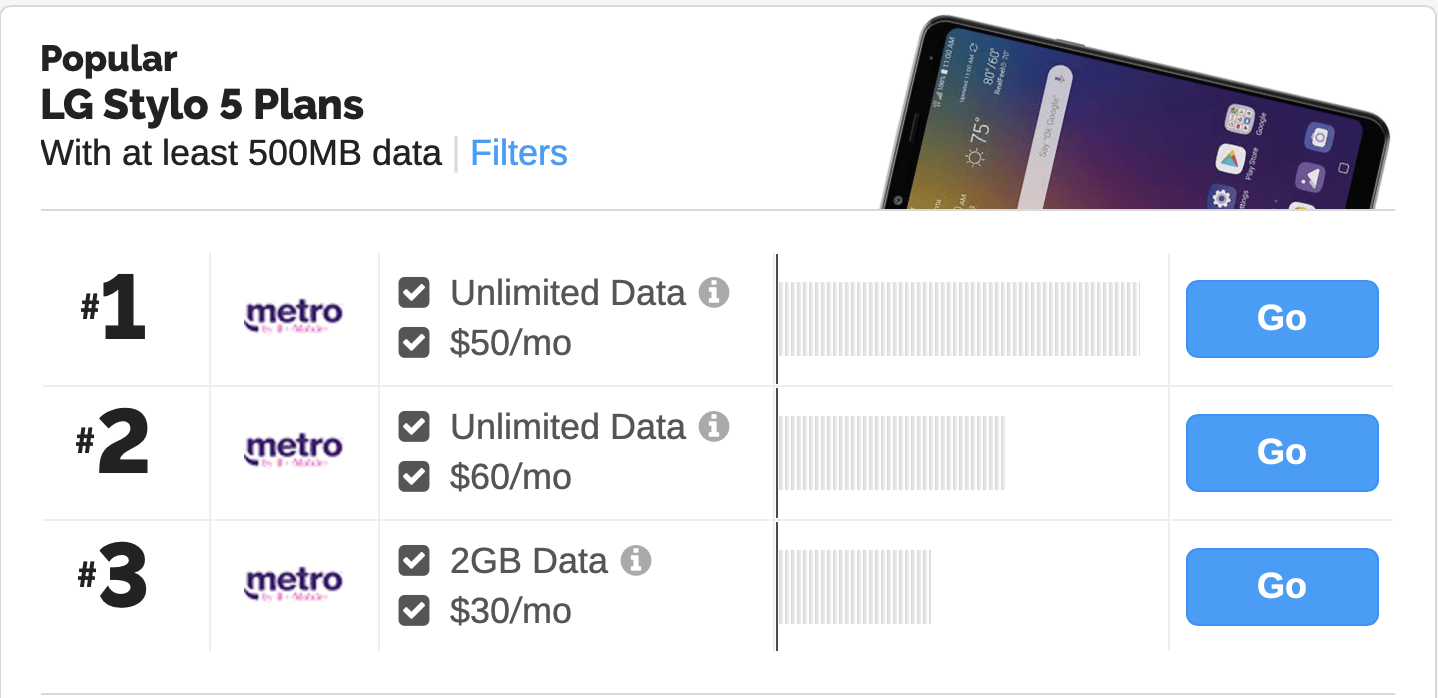Toggle 2GB Data checkbox
Viewport: 1438px width, 698px height.
414,561
